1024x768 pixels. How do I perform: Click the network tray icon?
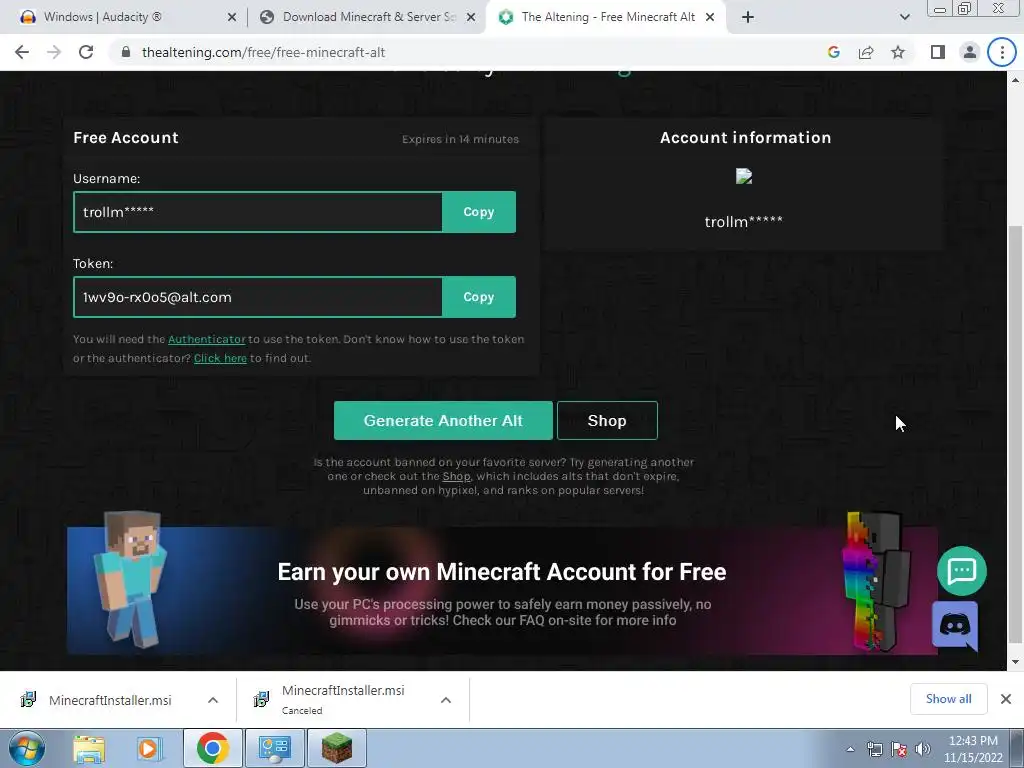874,749
